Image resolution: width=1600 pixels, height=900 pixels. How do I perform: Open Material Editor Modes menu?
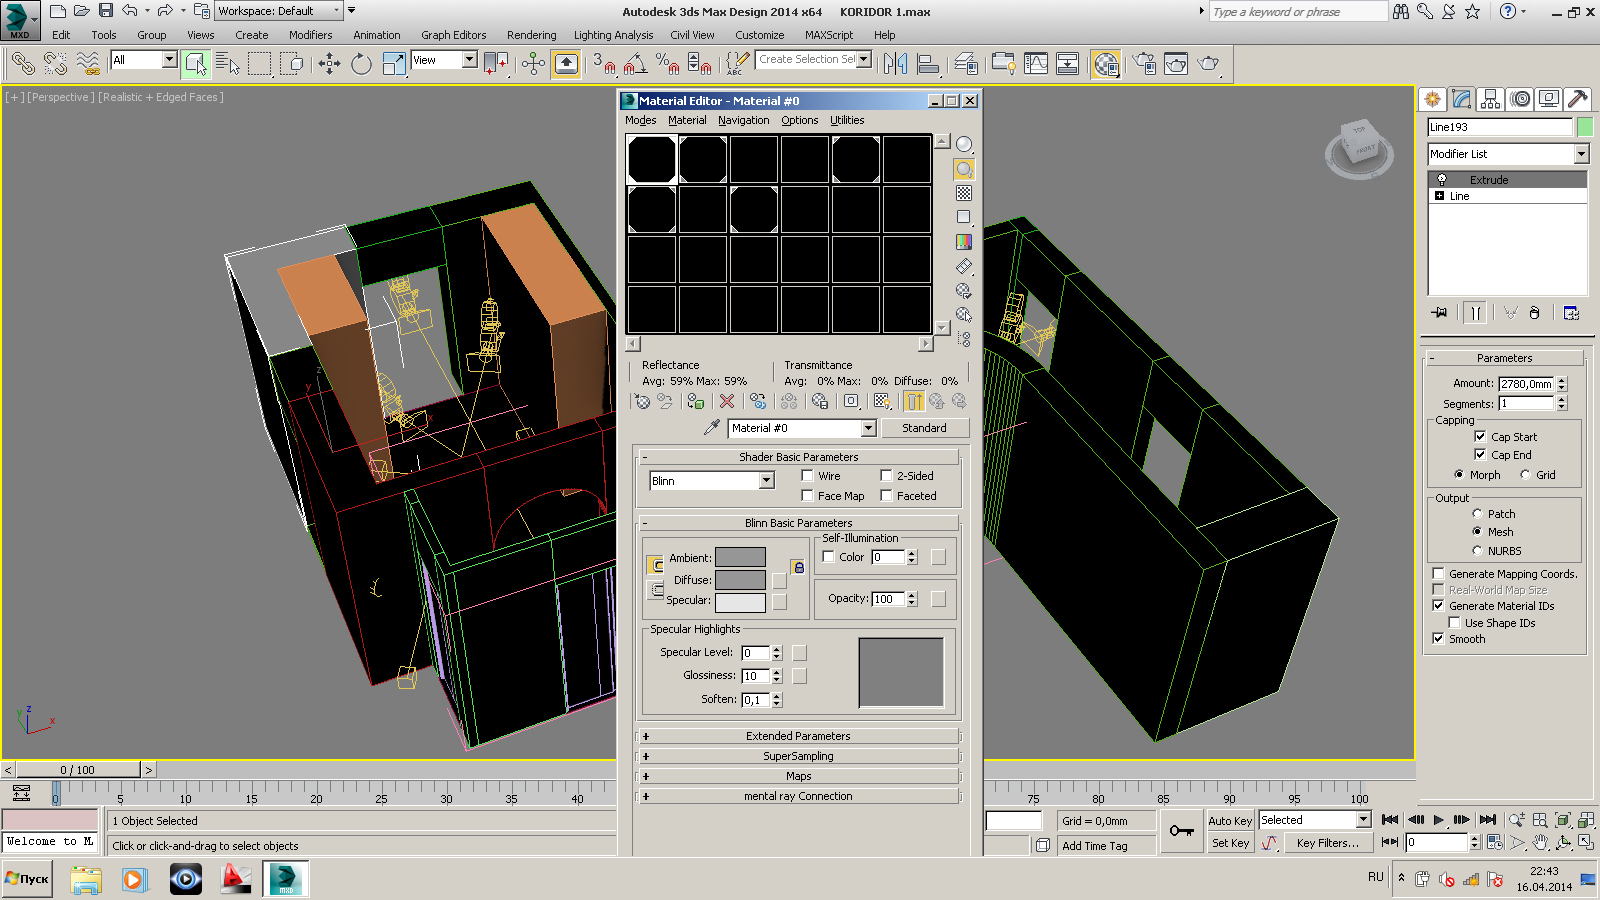point(640,120)
